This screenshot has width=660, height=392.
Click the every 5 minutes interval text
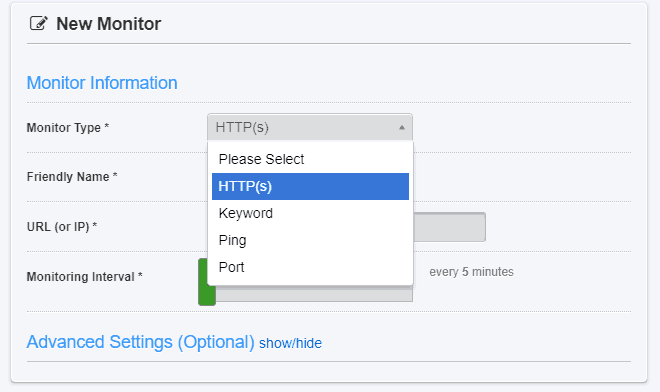pyautogui.click(x=471, y=272)
